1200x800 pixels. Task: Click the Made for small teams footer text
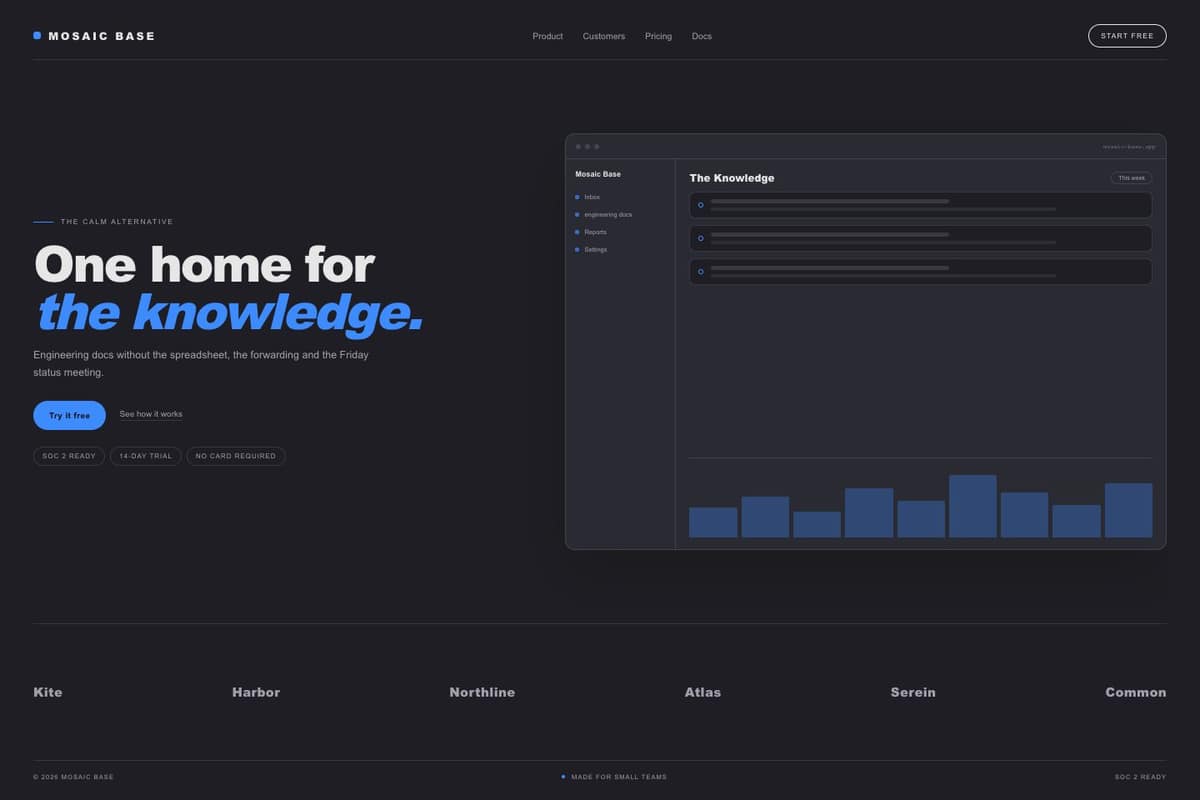click(x=614, y=777)
